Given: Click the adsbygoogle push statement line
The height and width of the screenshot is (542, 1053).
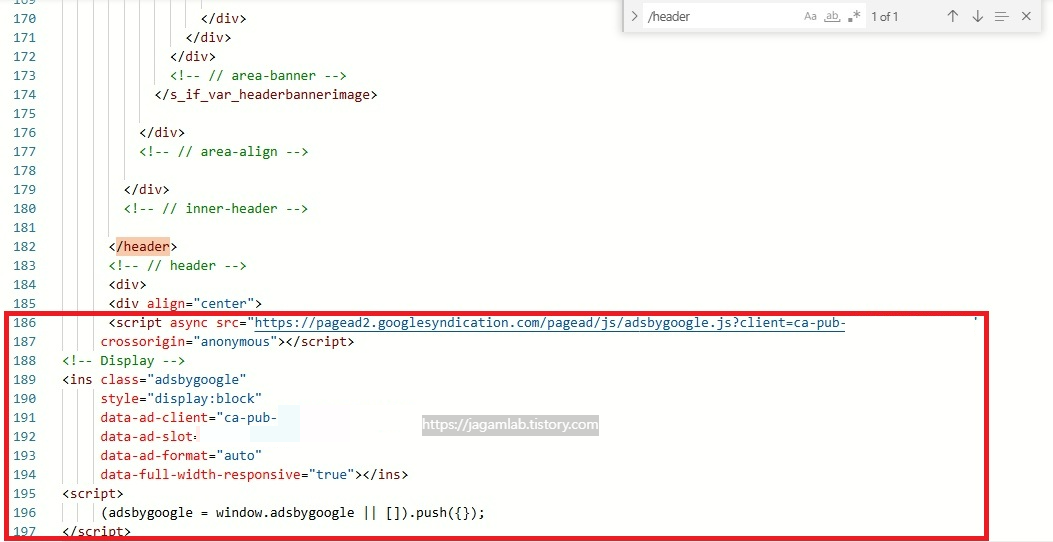Looking at the screenshot, I should pyautogui.click(x=293, y=512).
